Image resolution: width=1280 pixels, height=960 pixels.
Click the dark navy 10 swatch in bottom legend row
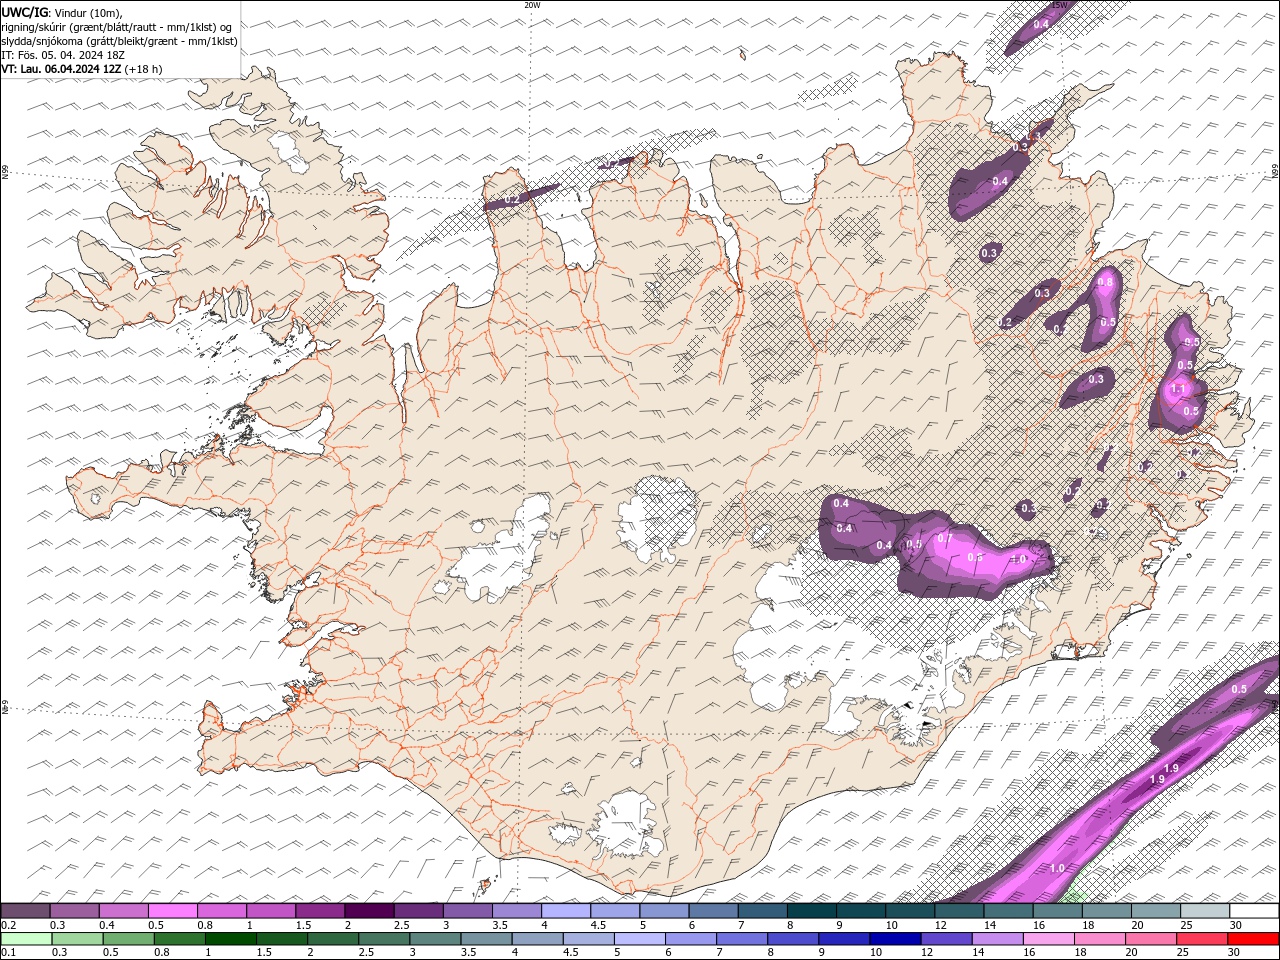tap(893, 939)
